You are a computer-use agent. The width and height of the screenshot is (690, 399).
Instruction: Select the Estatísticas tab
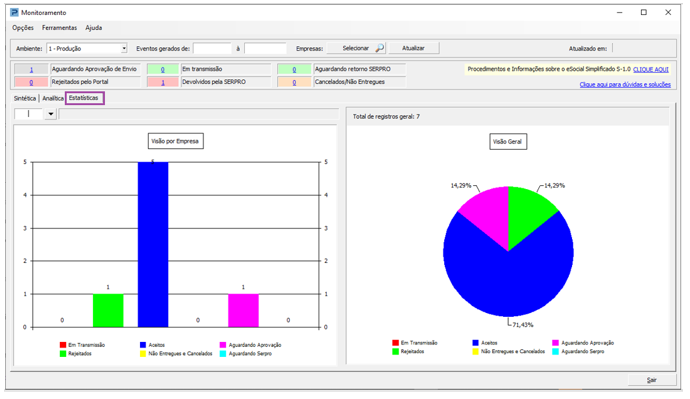coord(84,98)
